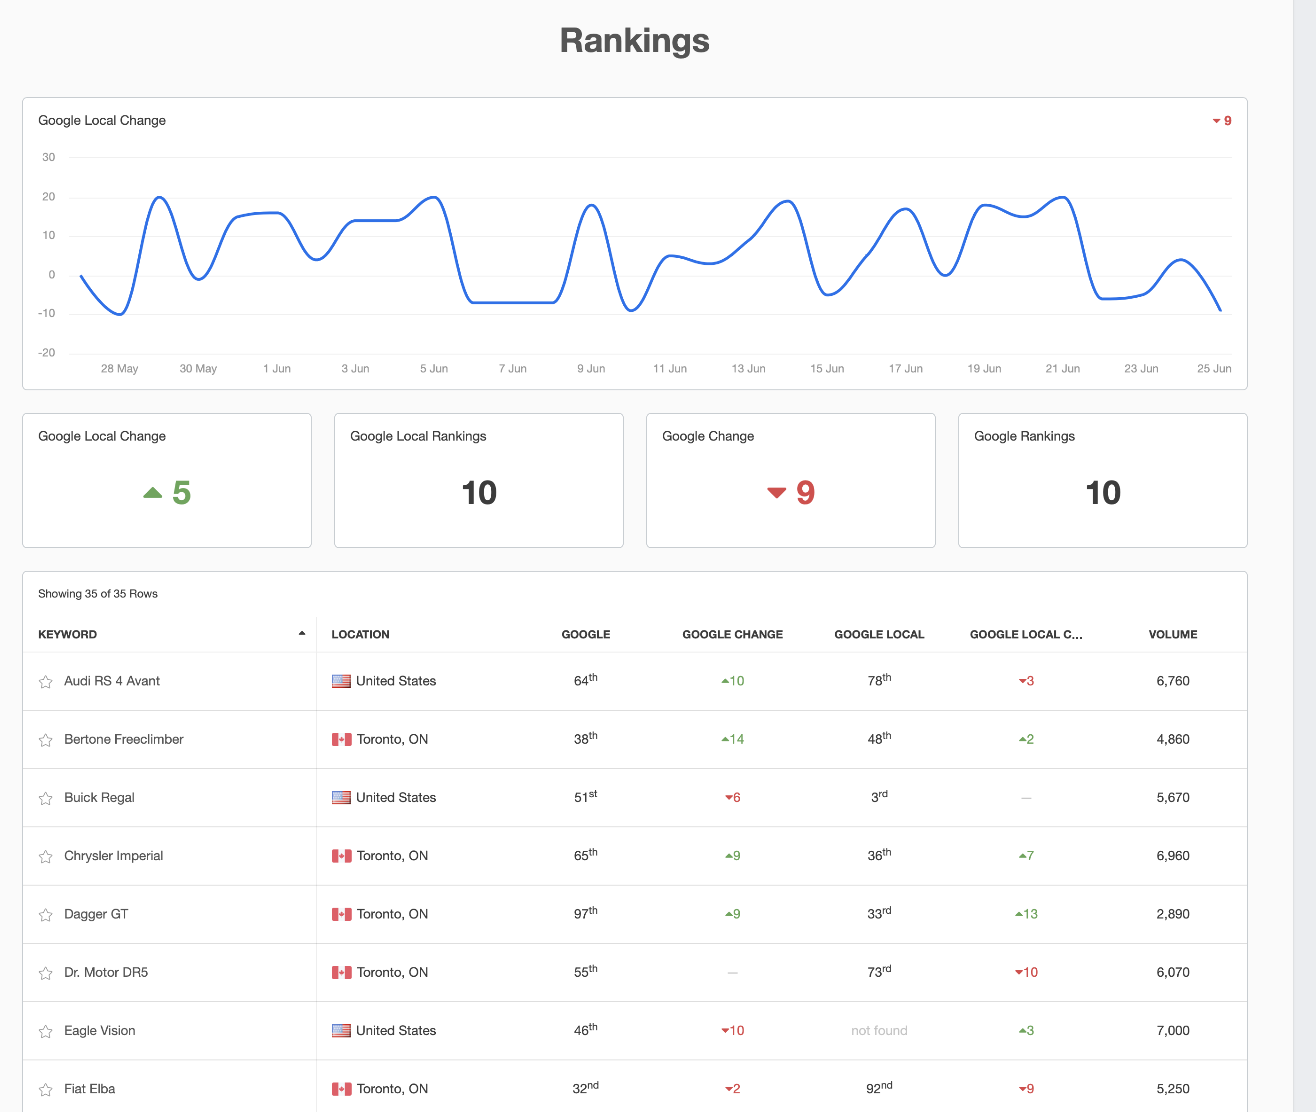
Task: Select the GOOGLE CHANGE column header
Action: 733,634
